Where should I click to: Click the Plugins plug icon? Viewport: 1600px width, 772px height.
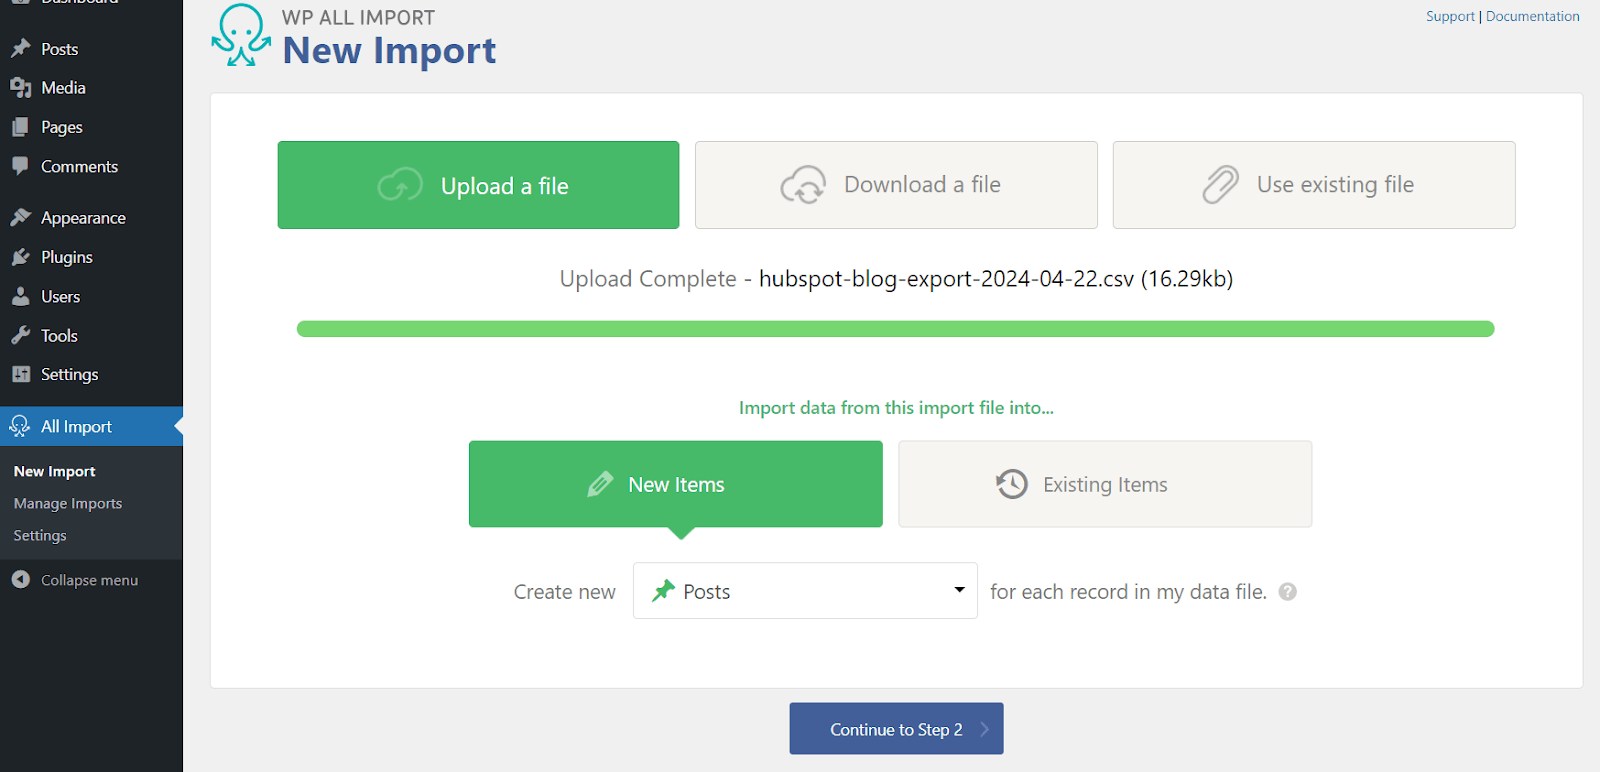click(21, 257)
